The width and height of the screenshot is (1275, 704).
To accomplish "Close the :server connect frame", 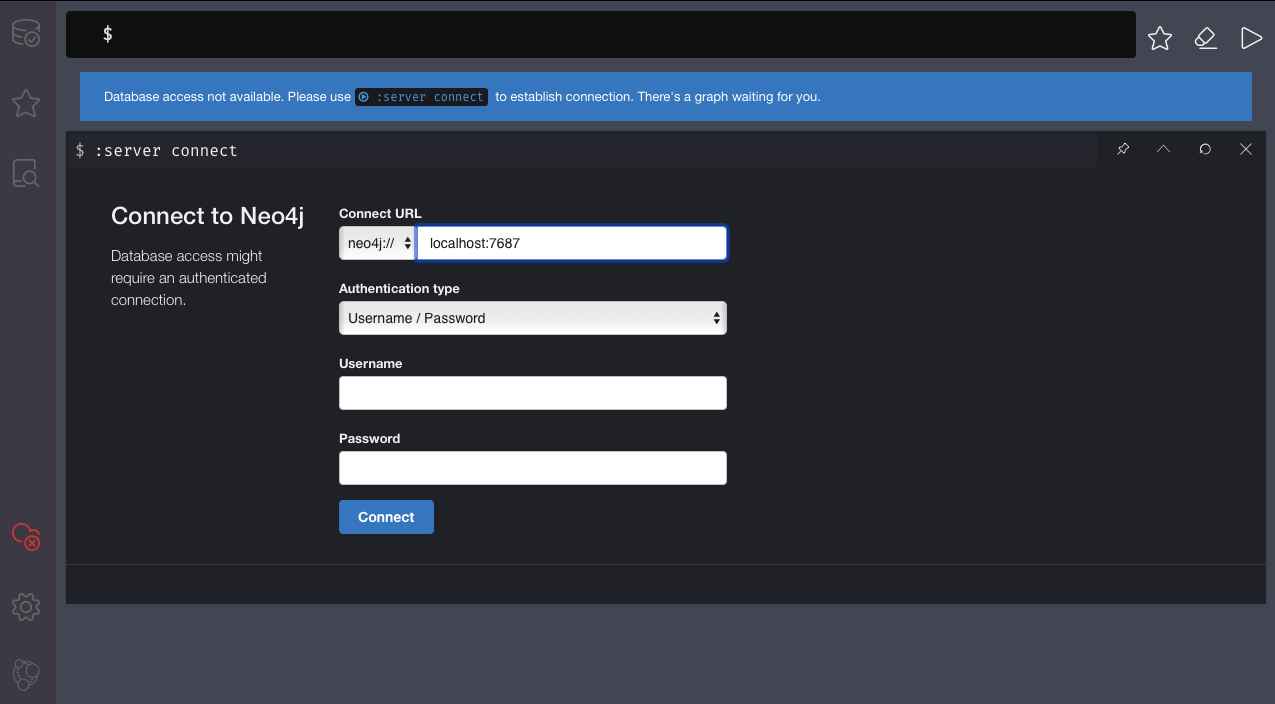I will click(x=1246, y=149).
